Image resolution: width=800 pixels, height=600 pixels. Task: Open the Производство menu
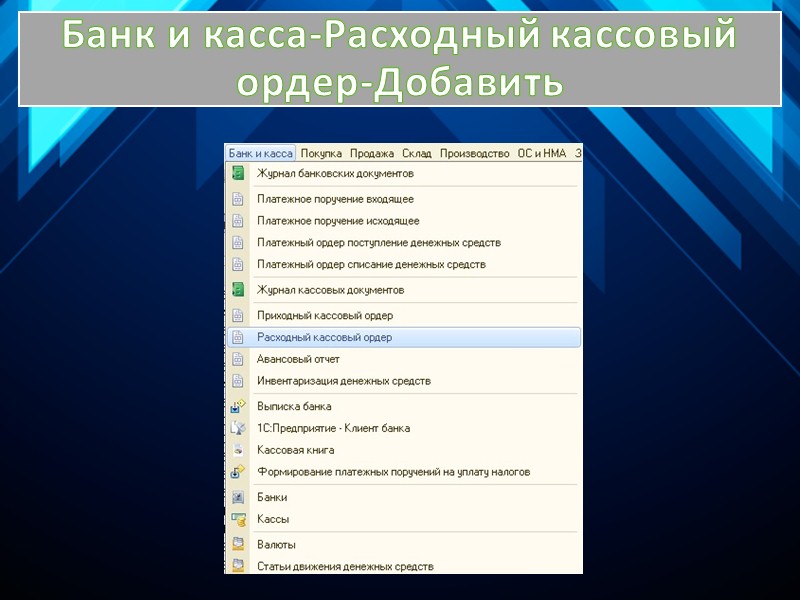coord(474,153)
